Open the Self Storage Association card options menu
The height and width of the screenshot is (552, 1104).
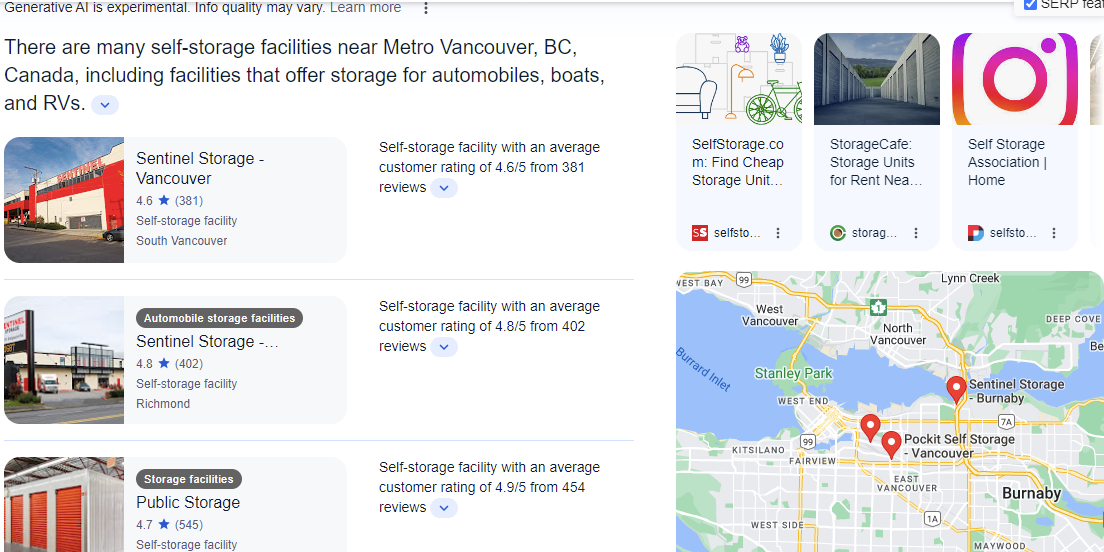click(x=1054, y=233)
